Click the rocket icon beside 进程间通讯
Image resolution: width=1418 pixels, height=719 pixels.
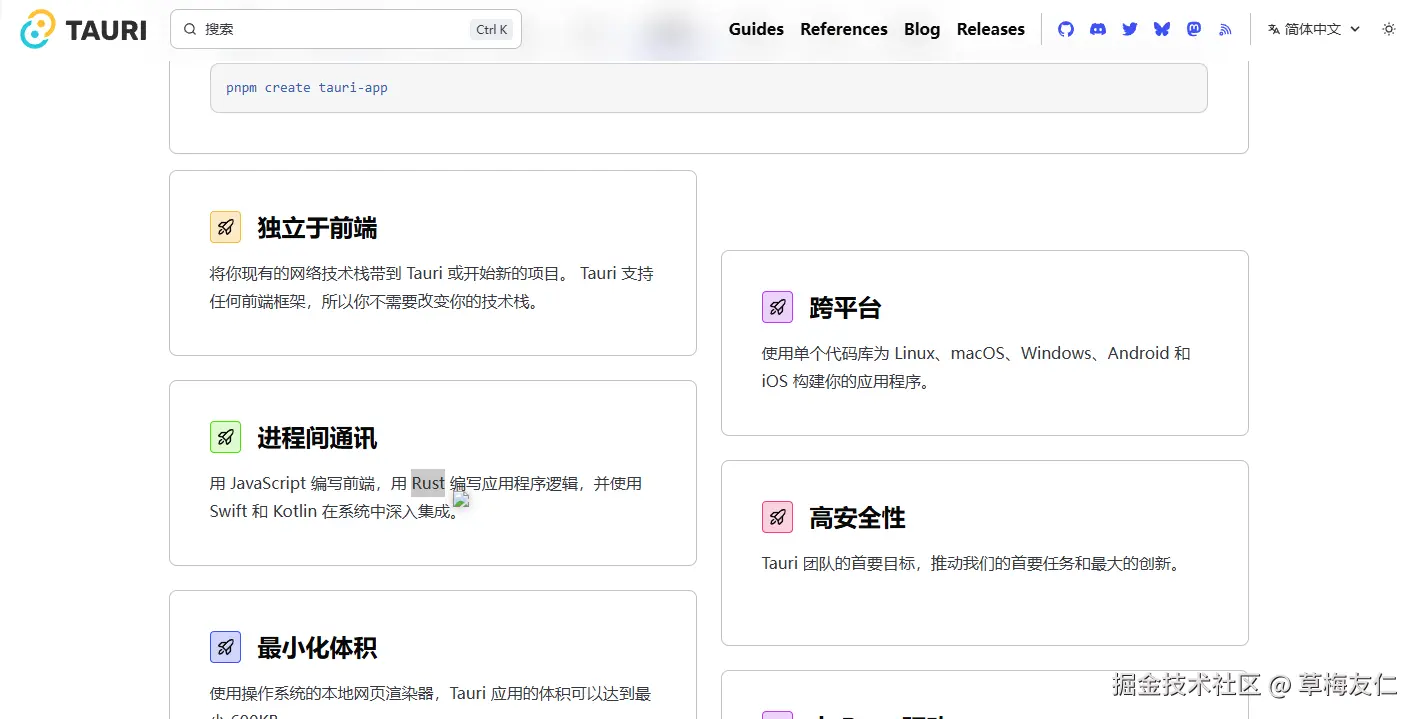click(226, 437)
